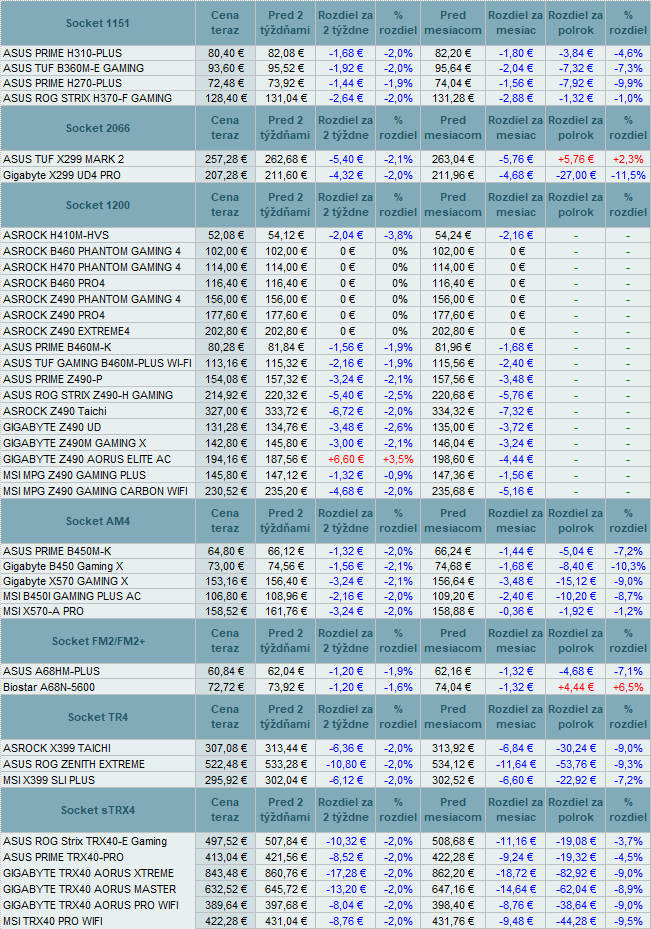
Task: Select ASUS ROG Strix TRX40-E Gaming name
Action: coord(85,841)
